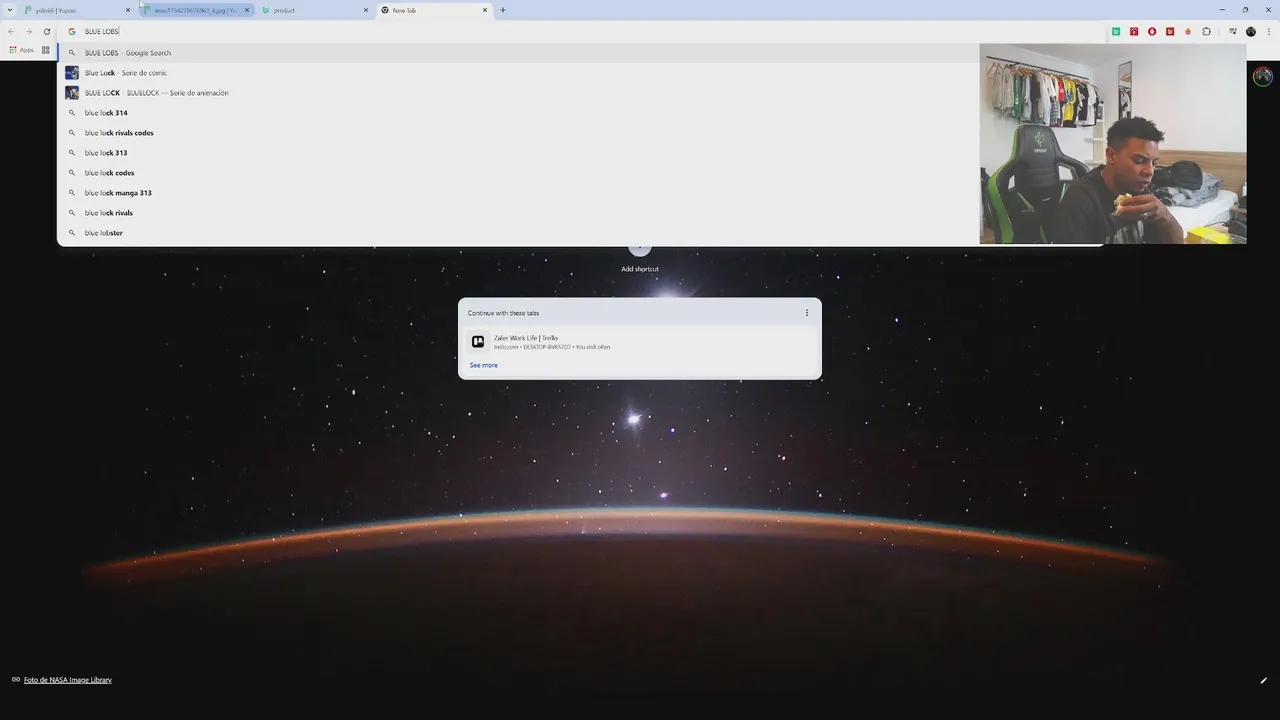1280x720 pixels.
Task: Close the wsxc jpg tab
Action: click(x=247, y=10)
